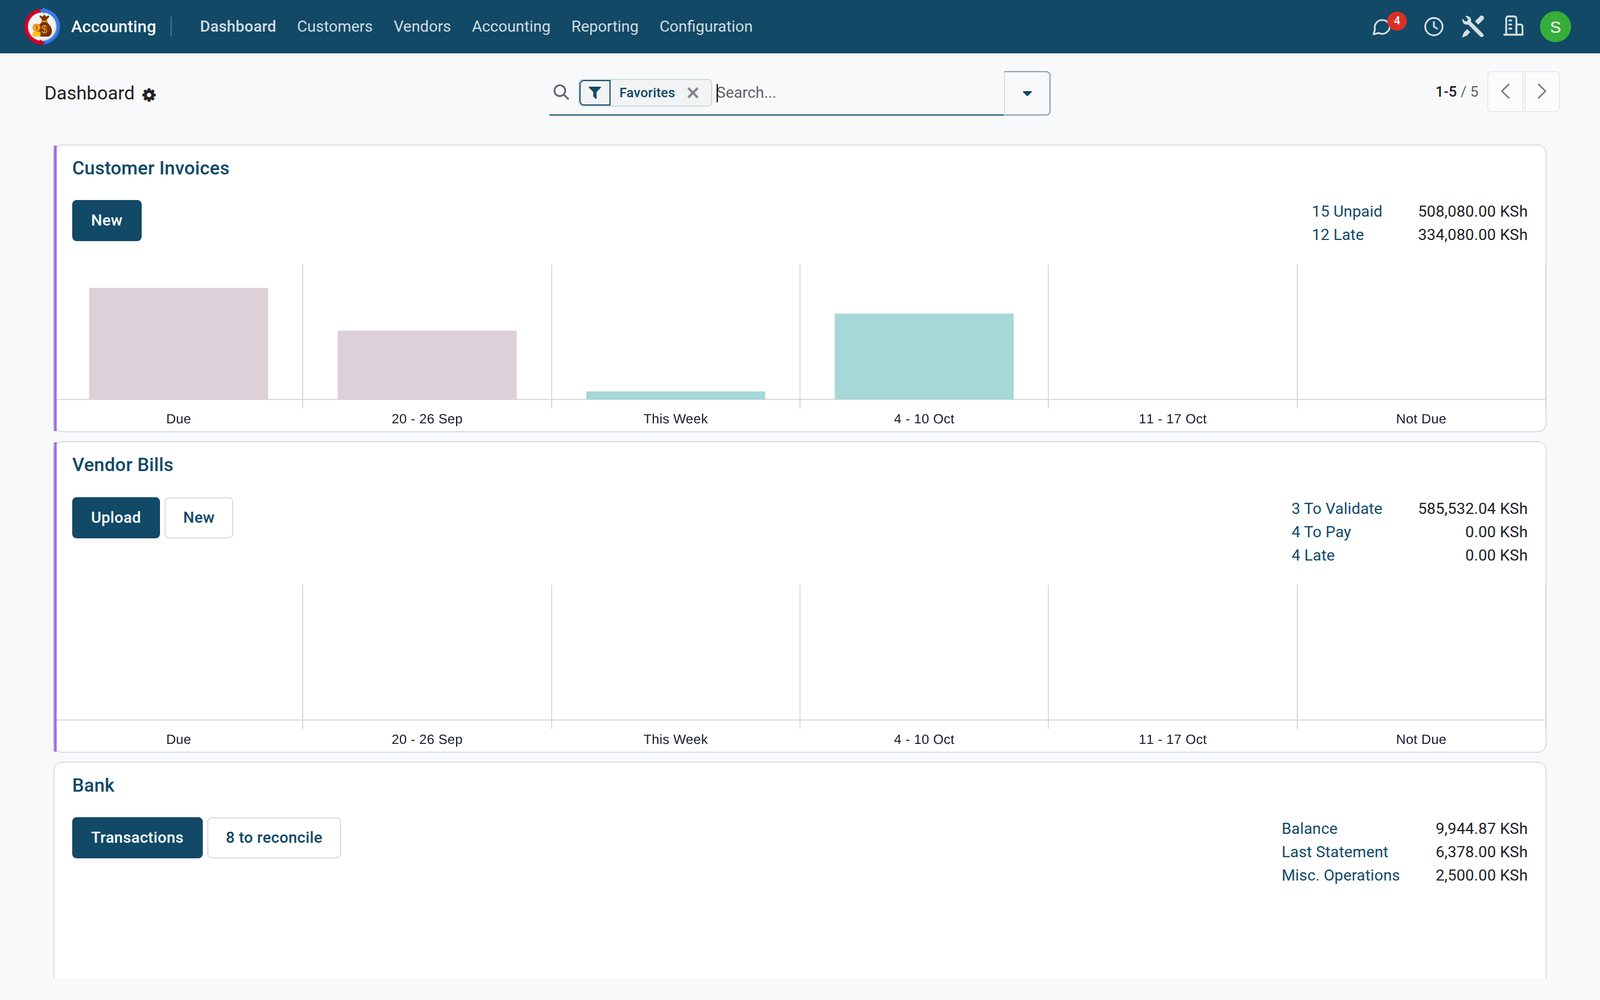1600x1000 pixels.
Task: Open the Vendors menu
Action: (422, 27)
